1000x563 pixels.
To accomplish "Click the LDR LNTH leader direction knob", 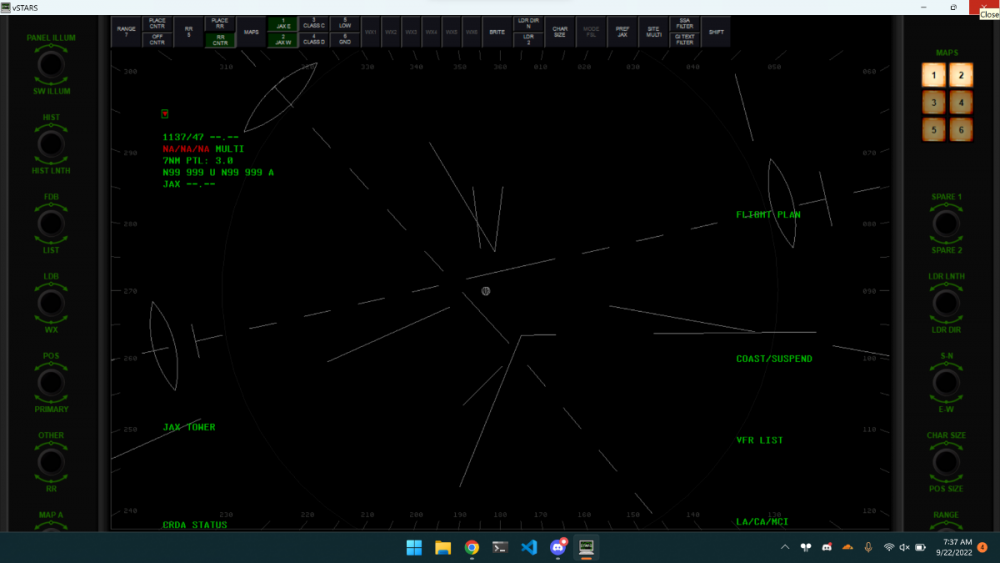I will (946, 302).
